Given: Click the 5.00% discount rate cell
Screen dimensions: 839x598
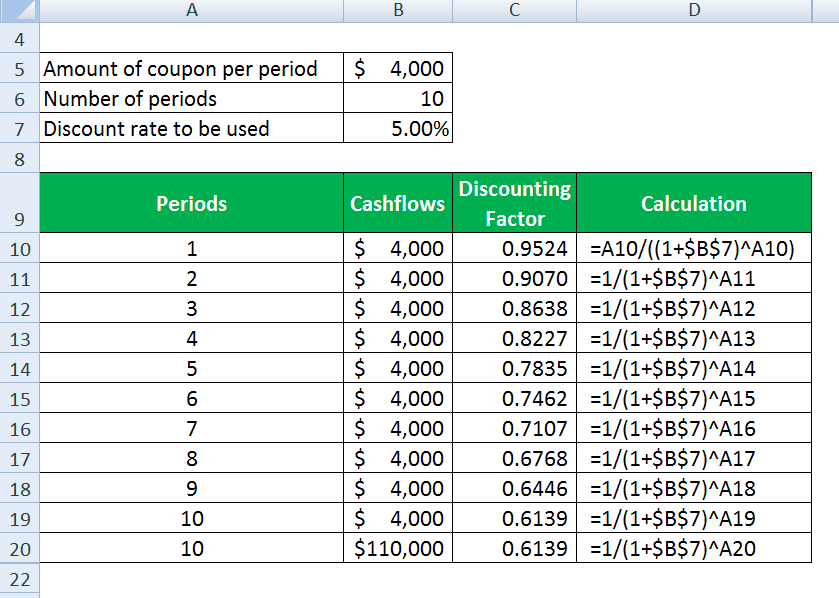Looking at the screenshot, I should click(397, 128).
